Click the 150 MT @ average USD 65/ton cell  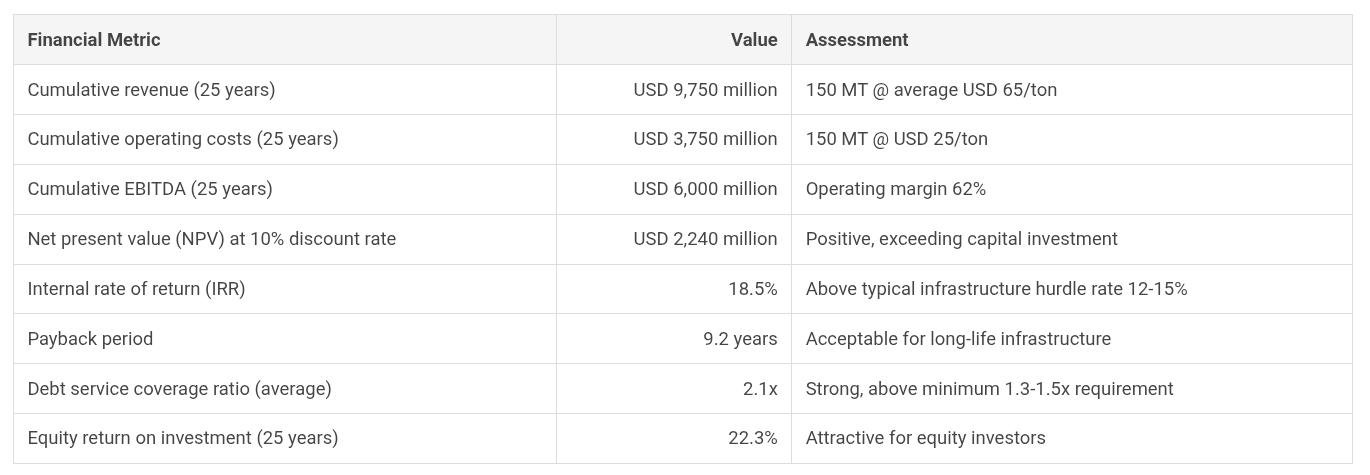coord(931,90)
